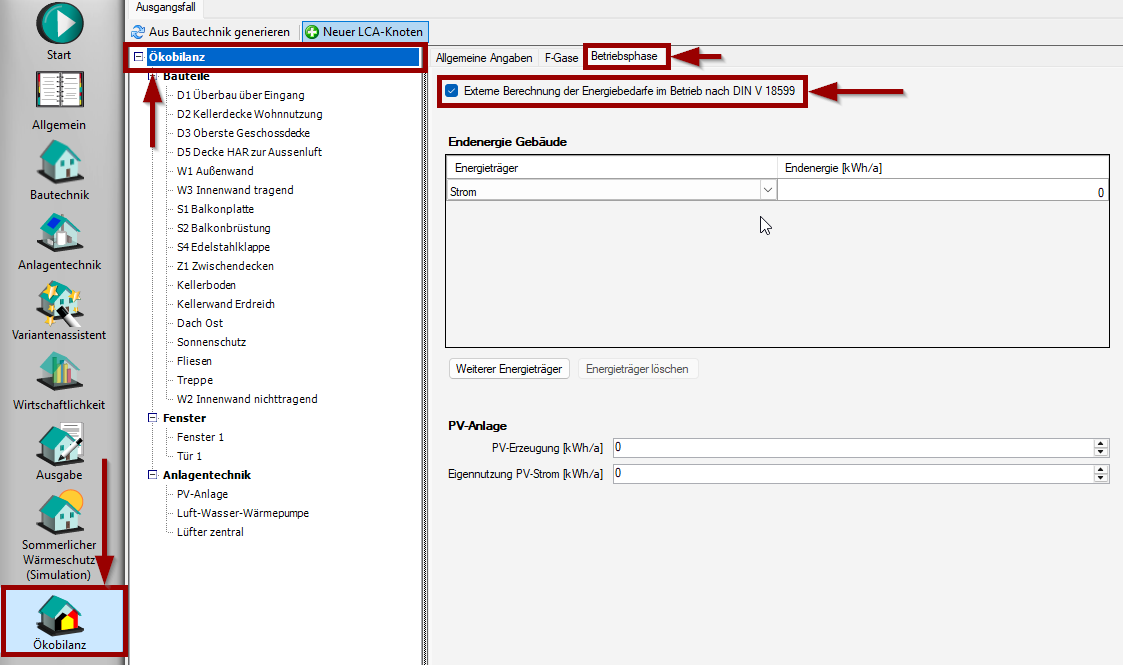Collapse the Anlagentechnik tree node
Viewport: 1123px width, 665px height.
(153, 475)
